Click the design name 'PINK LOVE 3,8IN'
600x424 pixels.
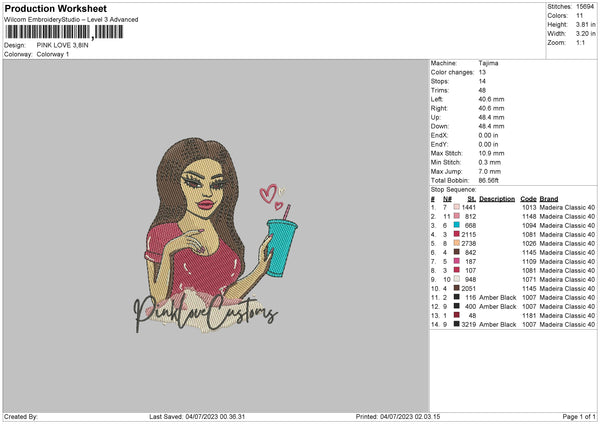click(x=62, y=45)
